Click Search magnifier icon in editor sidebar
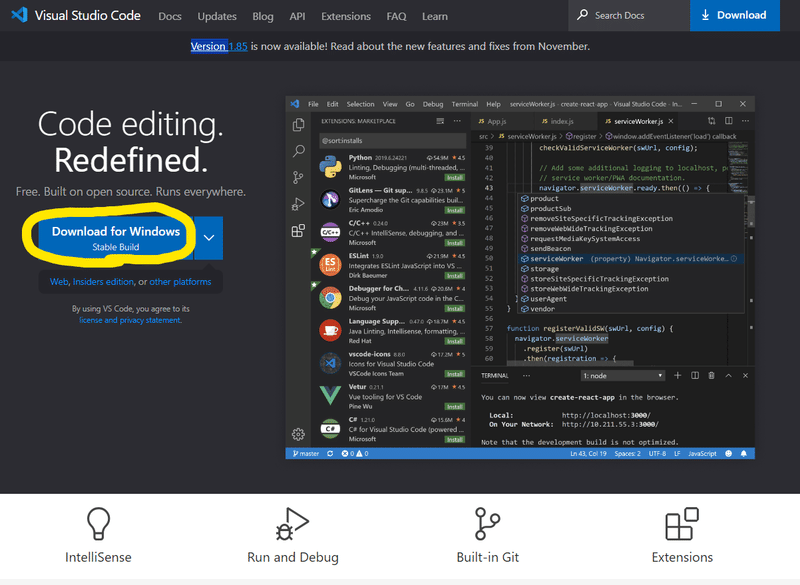Viewport: 800px width, 585px height. pos(298,151)
